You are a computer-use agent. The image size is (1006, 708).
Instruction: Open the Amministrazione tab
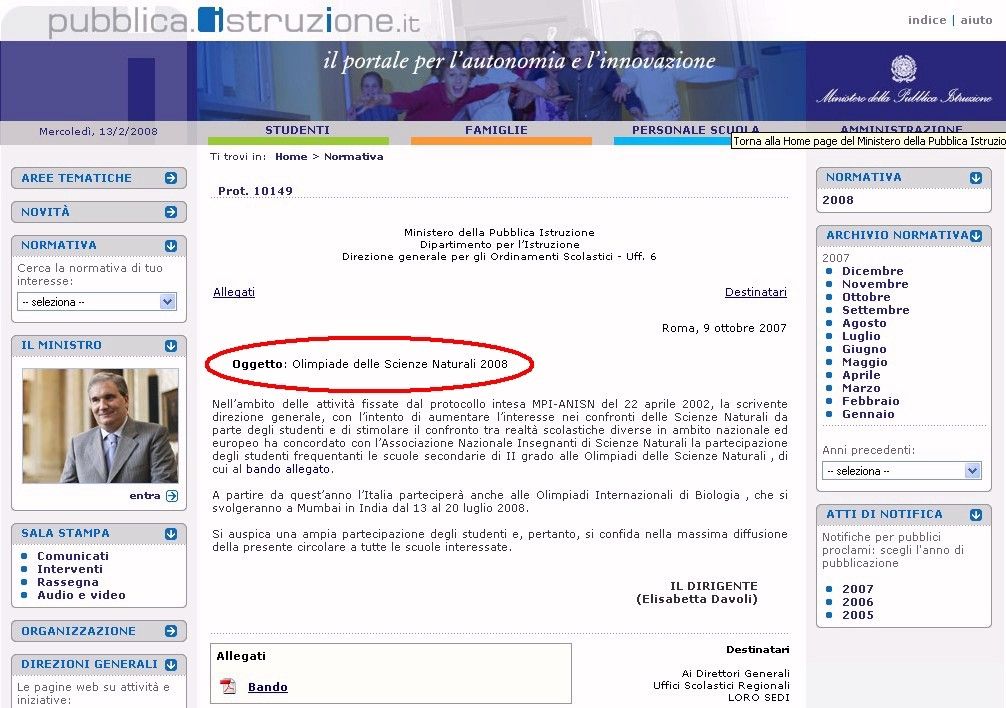901,129
